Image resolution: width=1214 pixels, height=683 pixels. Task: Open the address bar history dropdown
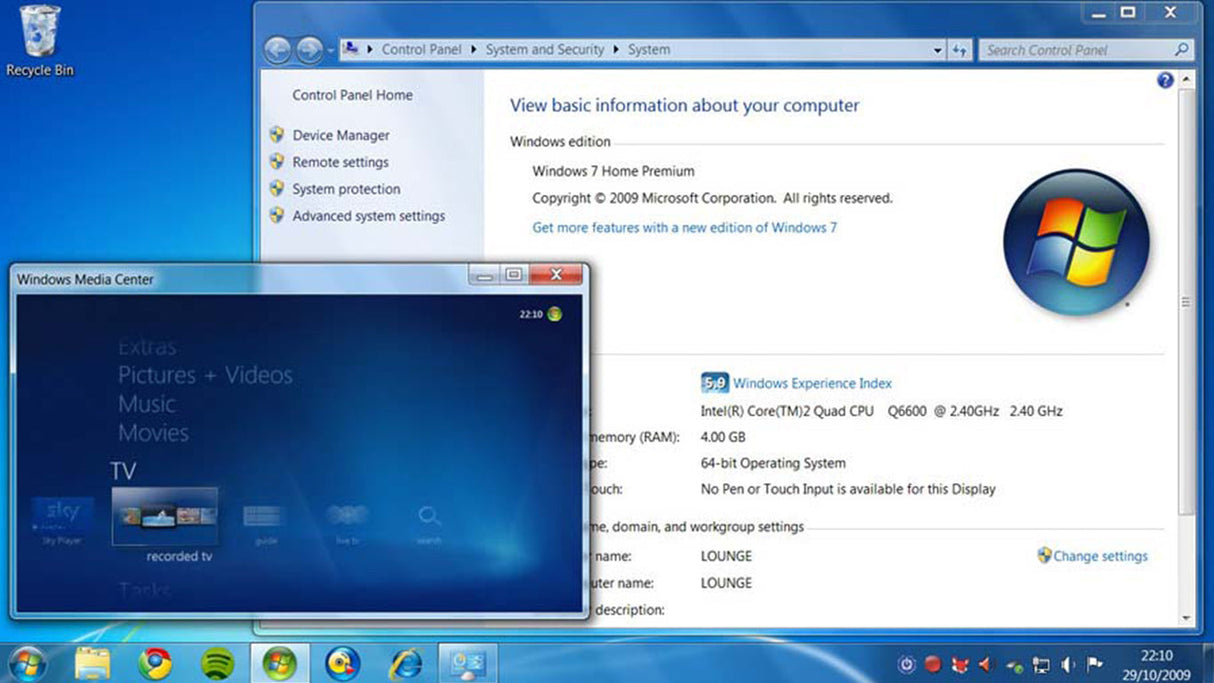[x=936, y=49]
